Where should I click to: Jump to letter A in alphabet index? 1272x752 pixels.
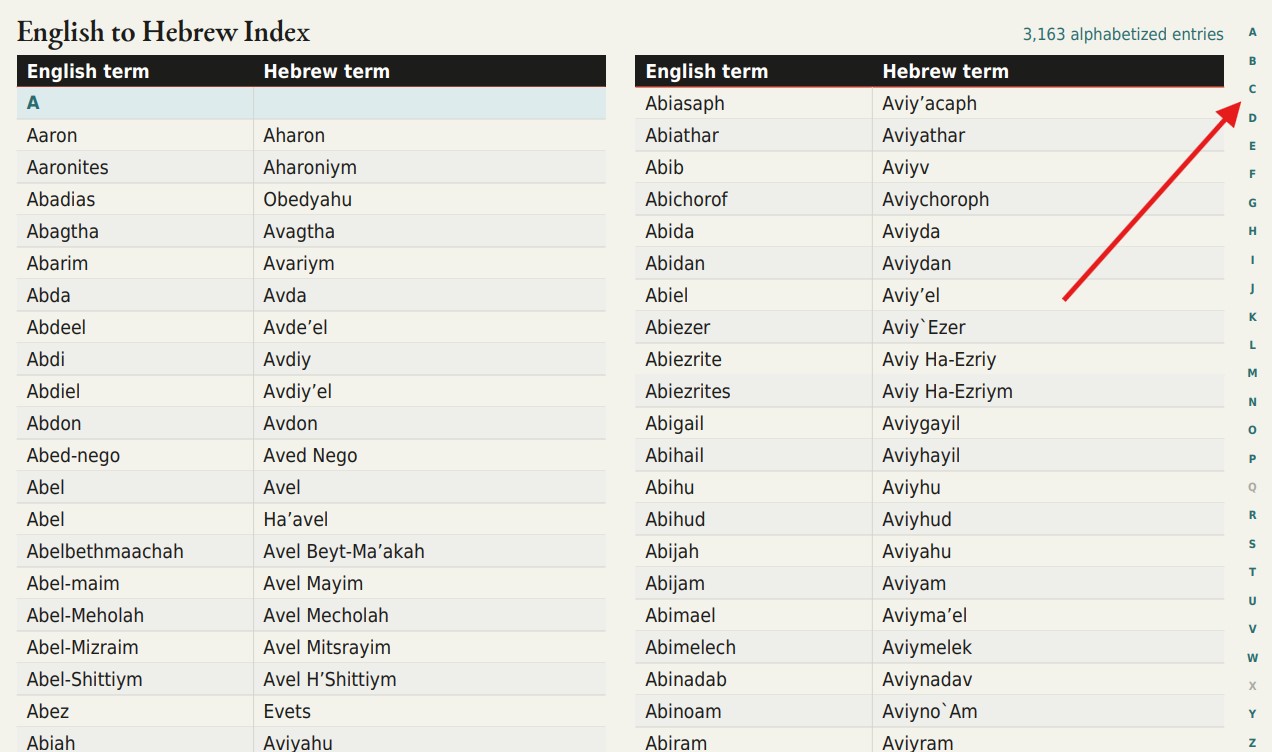point(1252,33)
